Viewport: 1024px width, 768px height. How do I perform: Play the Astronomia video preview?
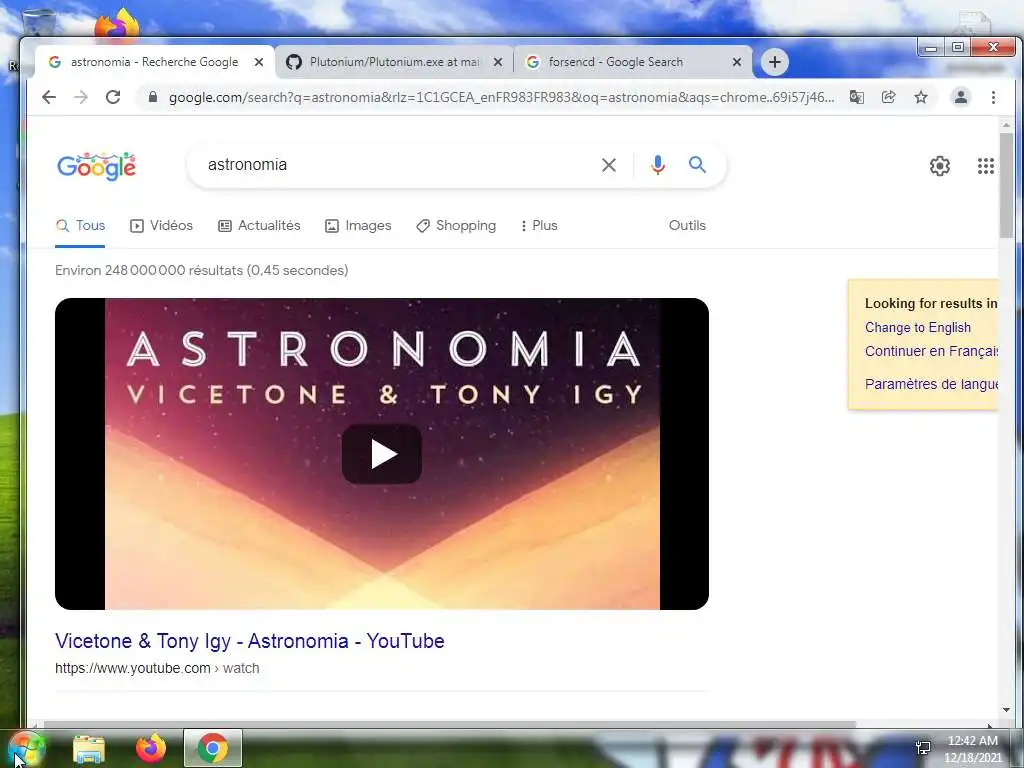tap(382, 455)
